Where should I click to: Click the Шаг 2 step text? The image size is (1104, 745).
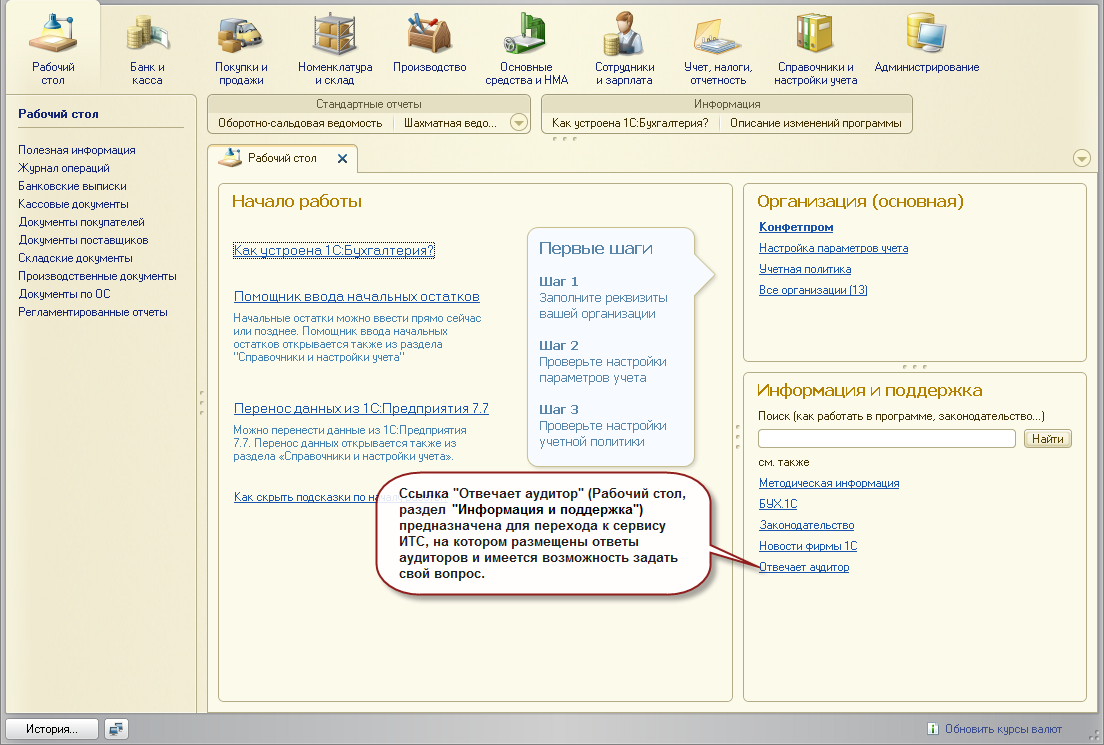click(558, 346)
